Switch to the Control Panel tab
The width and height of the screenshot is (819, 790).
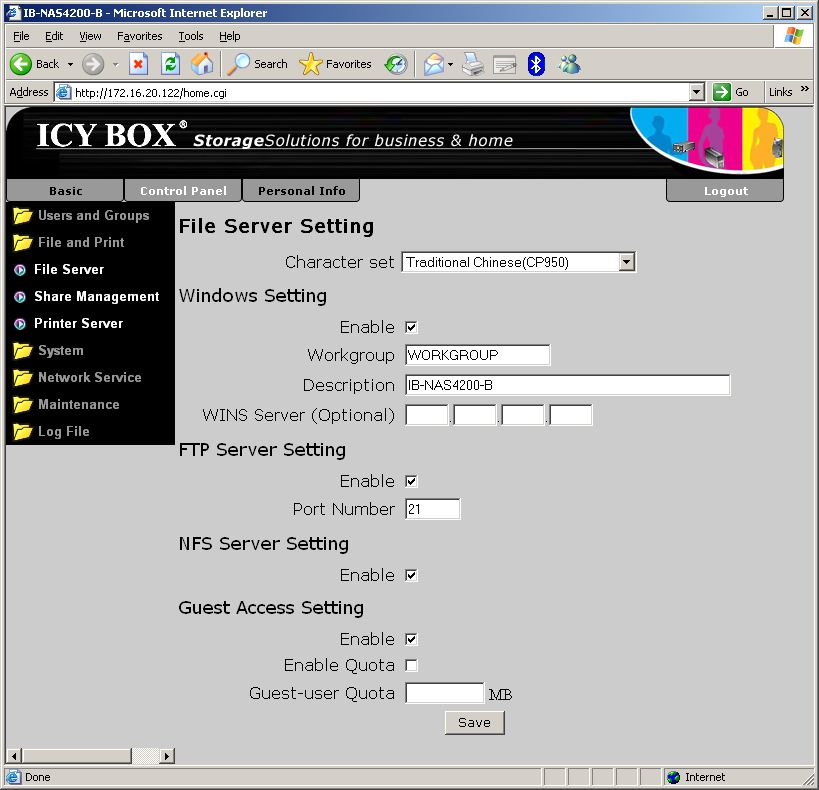point(183,191)
